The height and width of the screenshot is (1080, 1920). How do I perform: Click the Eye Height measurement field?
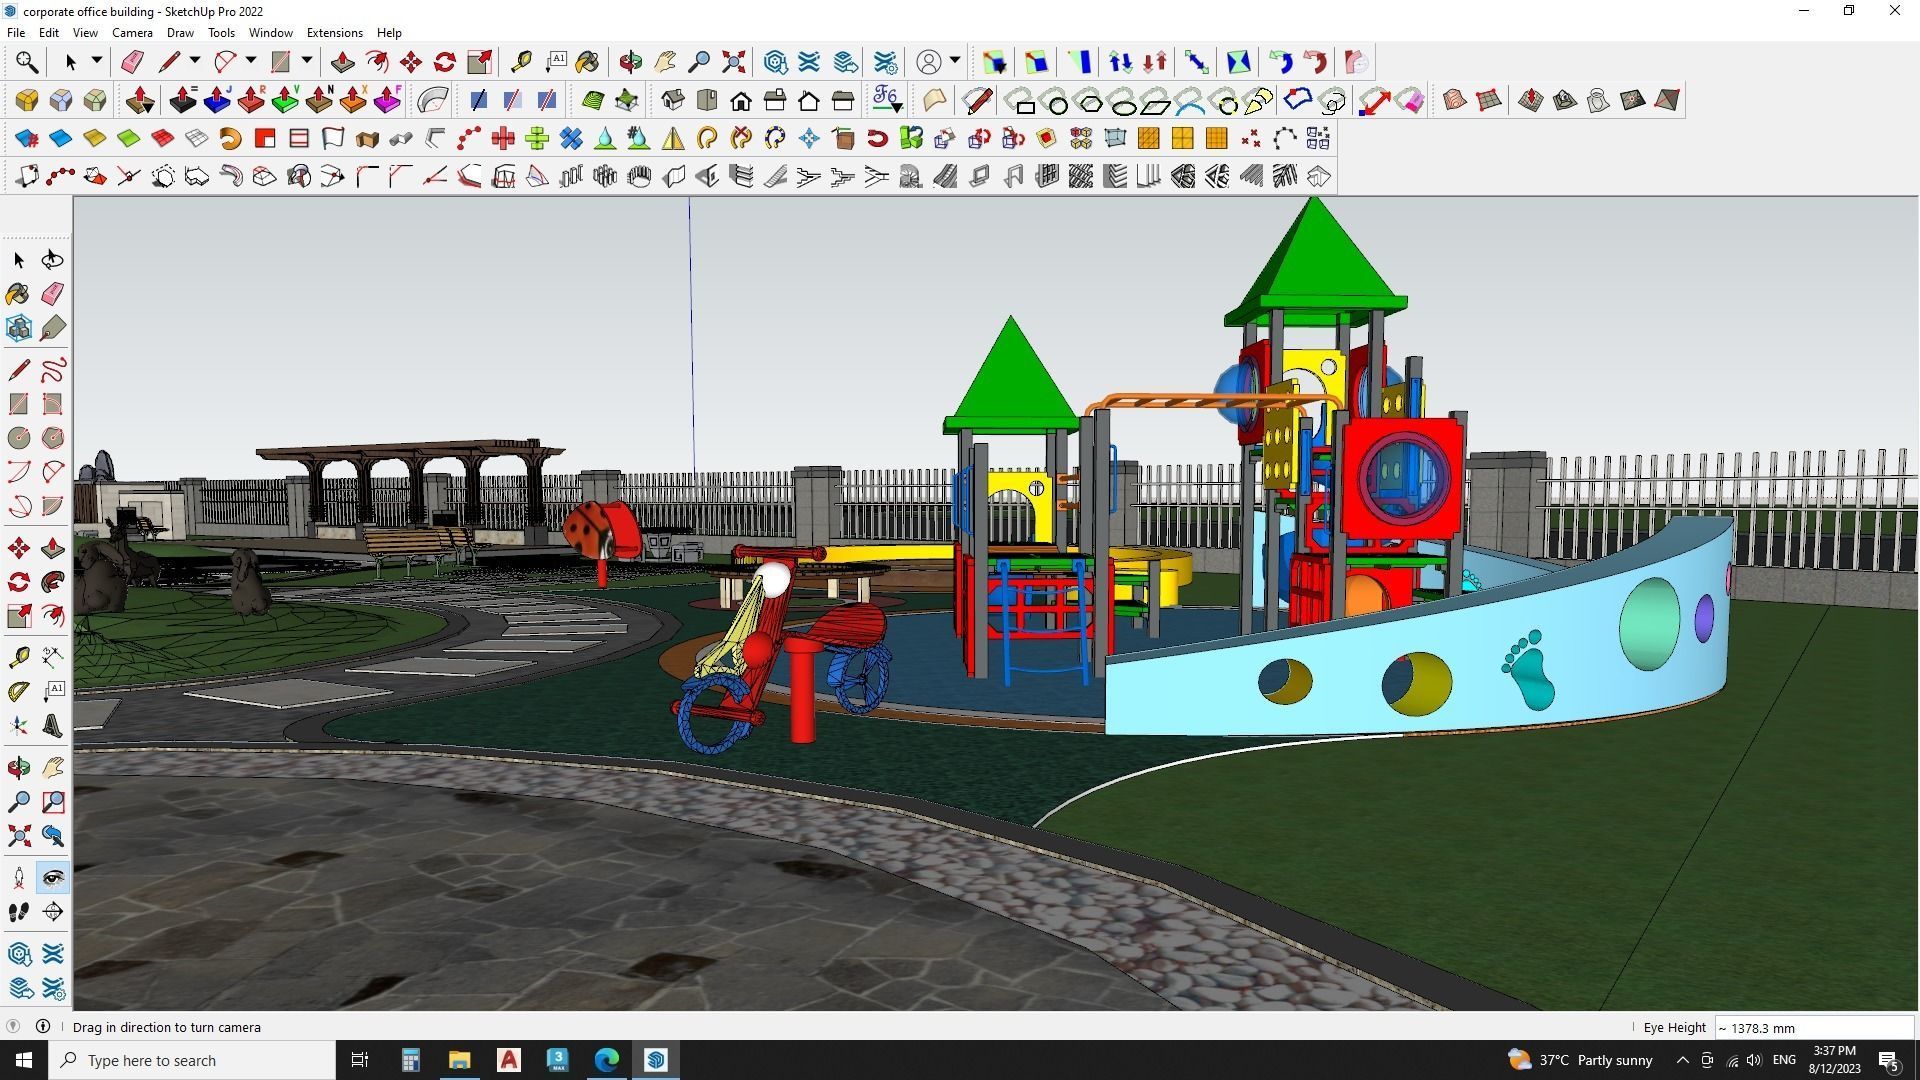pos(1812,1028)
